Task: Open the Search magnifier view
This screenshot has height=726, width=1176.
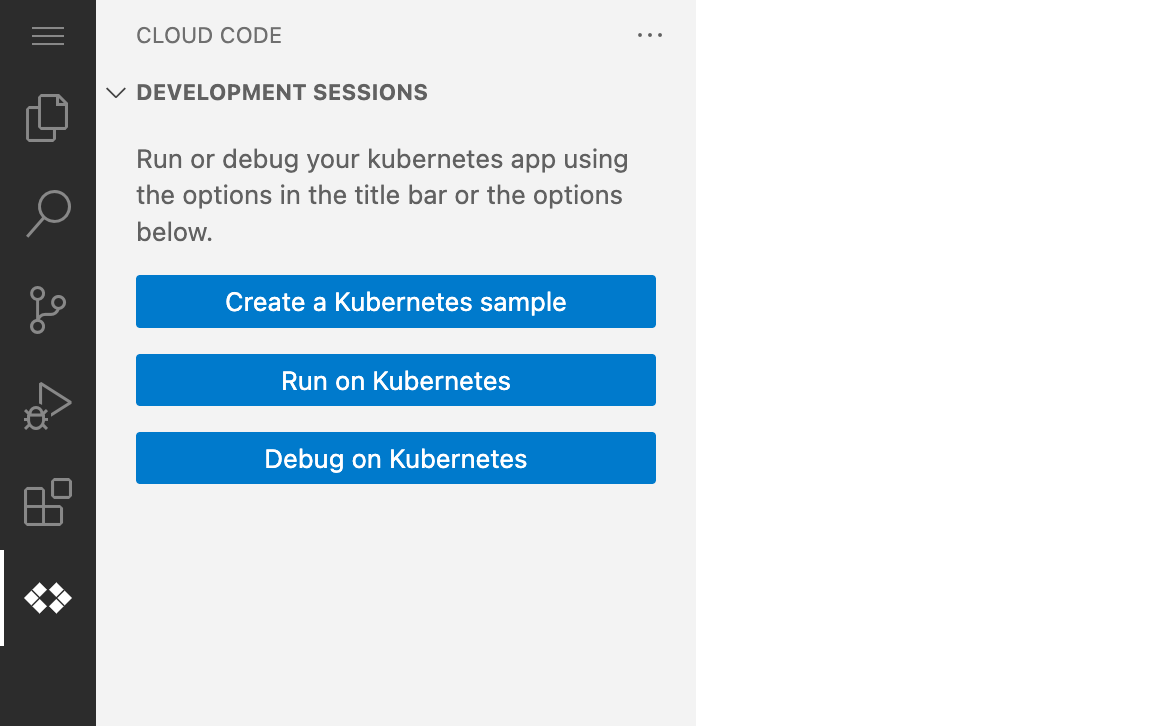Action: coord(48,213)
